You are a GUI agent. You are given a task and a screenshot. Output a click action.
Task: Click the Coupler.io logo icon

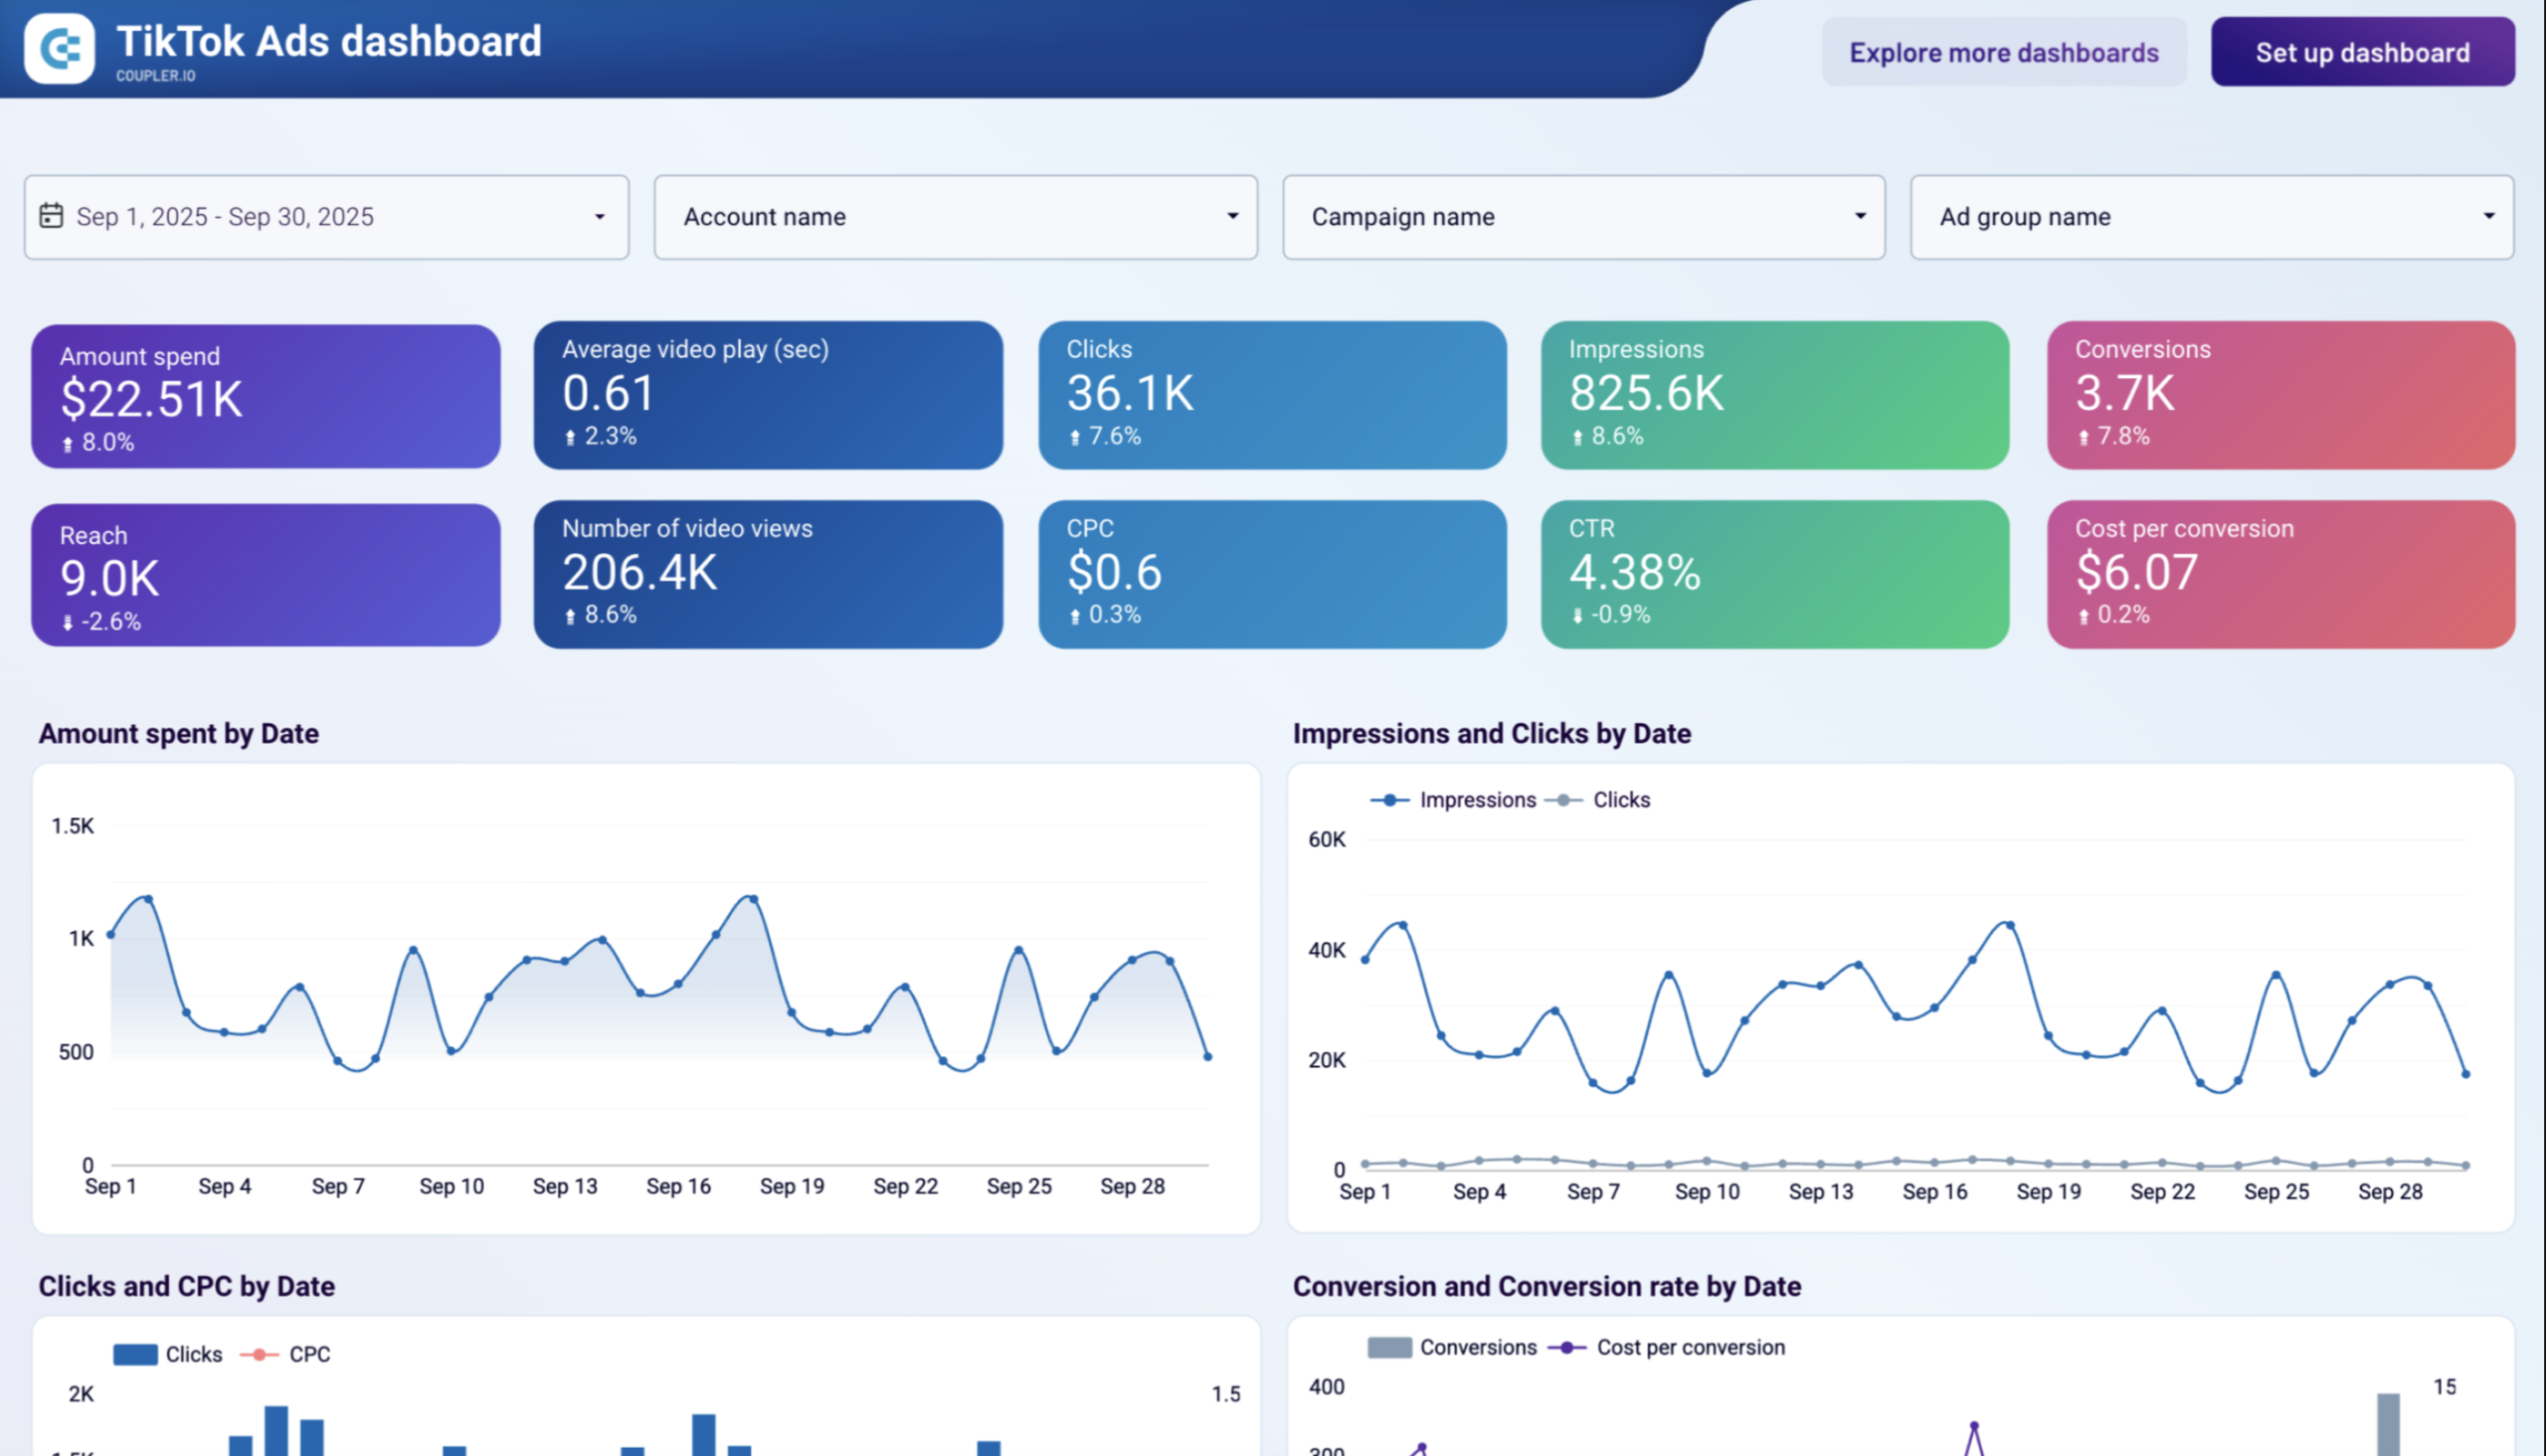(x=59, y=47)
